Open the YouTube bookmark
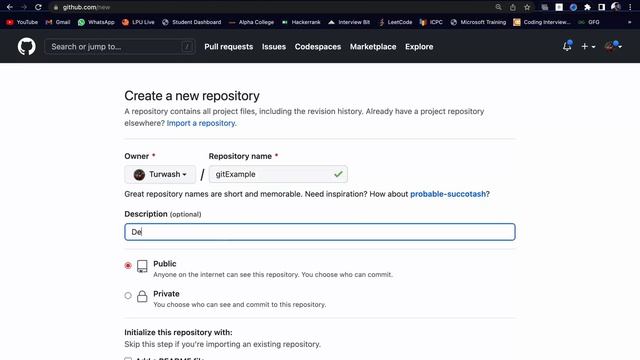640x360 pixels. (22, 22)
